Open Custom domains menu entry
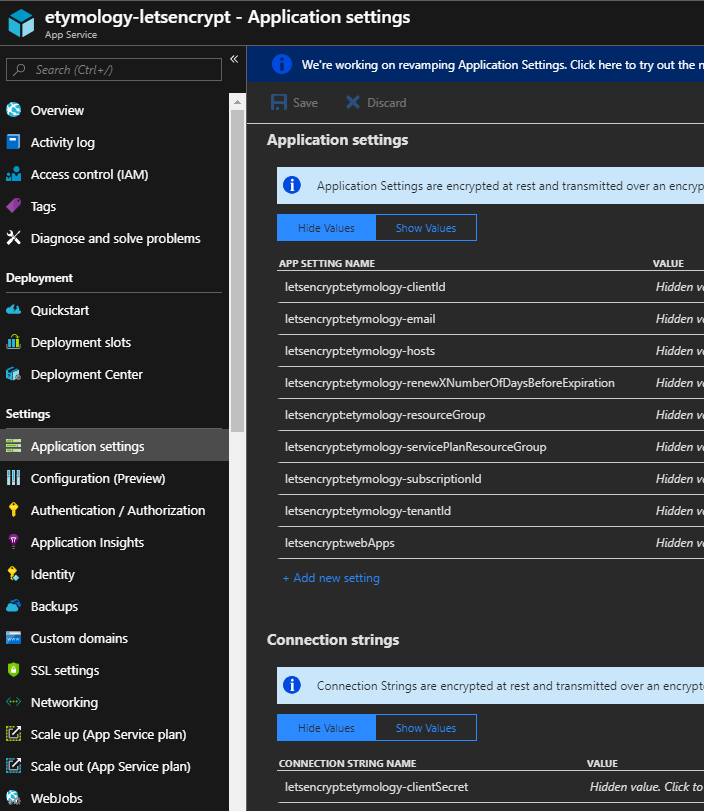704x811 pixels. click(x=114, y=638)
